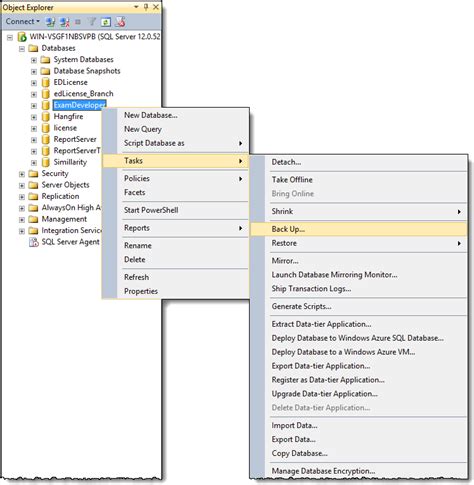Open the Shrink submenu
The image size is (474, 485).
click(x=359, y=212)
